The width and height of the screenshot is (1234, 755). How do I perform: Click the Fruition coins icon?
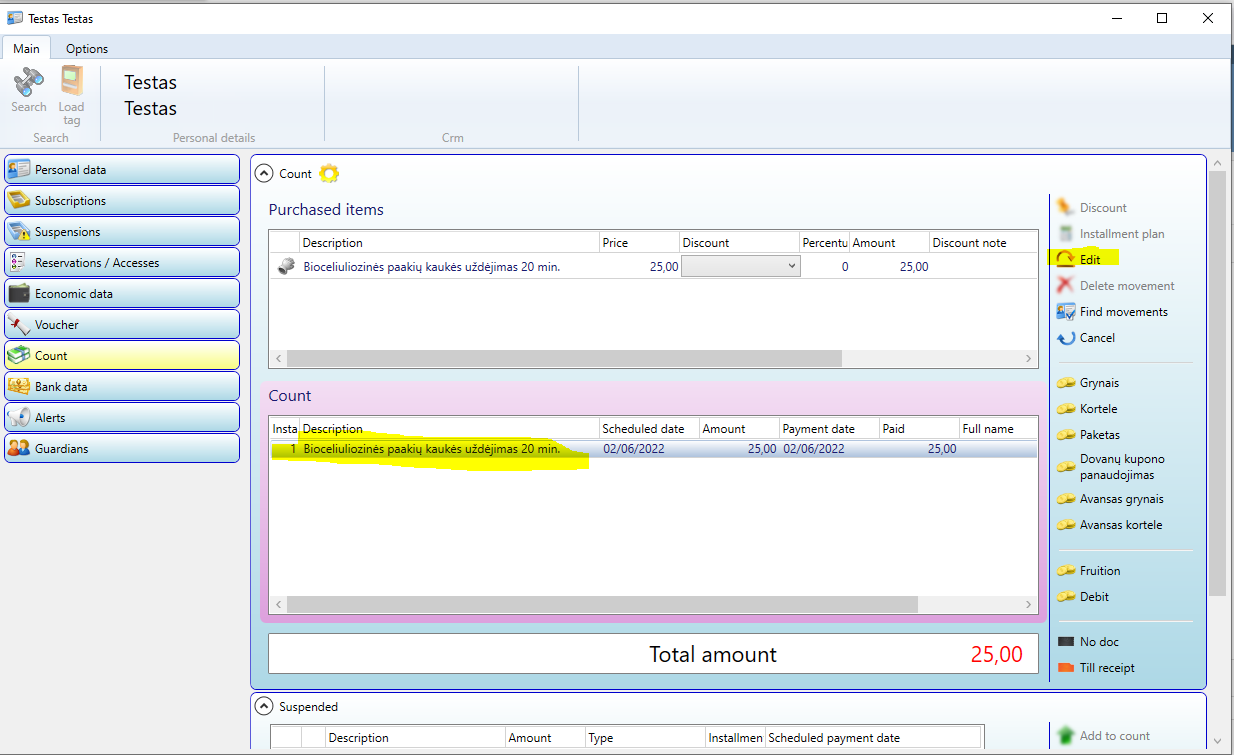tap(1066, 571)
